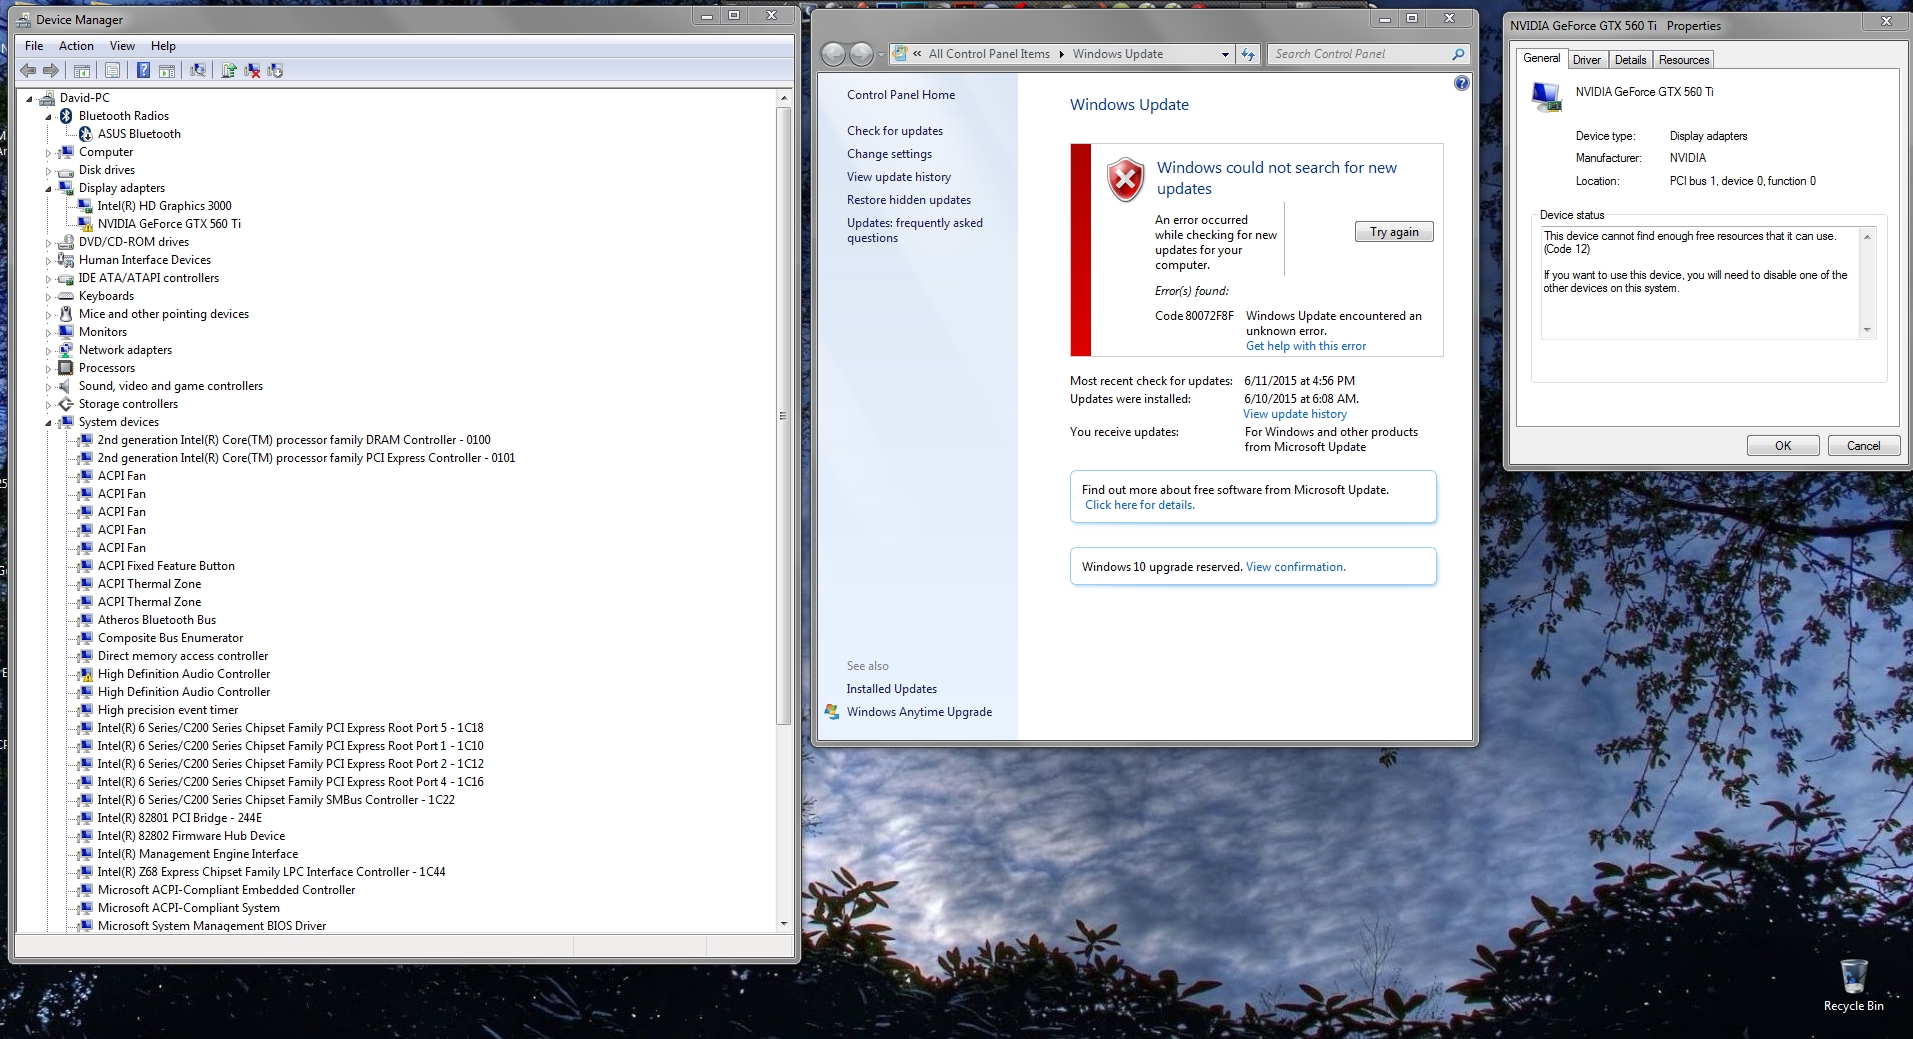Click the Uninstall device toolbar icon with red X
This screenshot has height=1039, width=1913.
[252, 70]
